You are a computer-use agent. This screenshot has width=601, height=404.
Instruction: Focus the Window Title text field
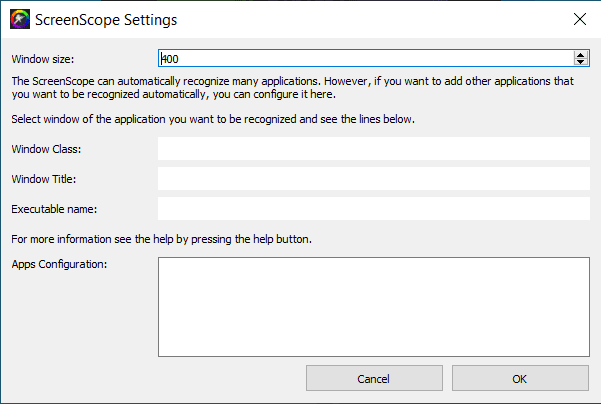(373, 179)
